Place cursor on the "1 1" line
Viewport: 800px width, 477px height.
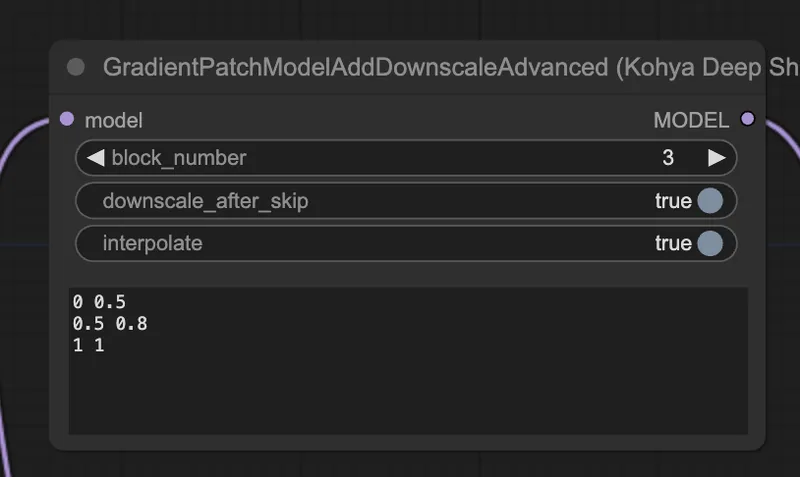pos(88,345)
